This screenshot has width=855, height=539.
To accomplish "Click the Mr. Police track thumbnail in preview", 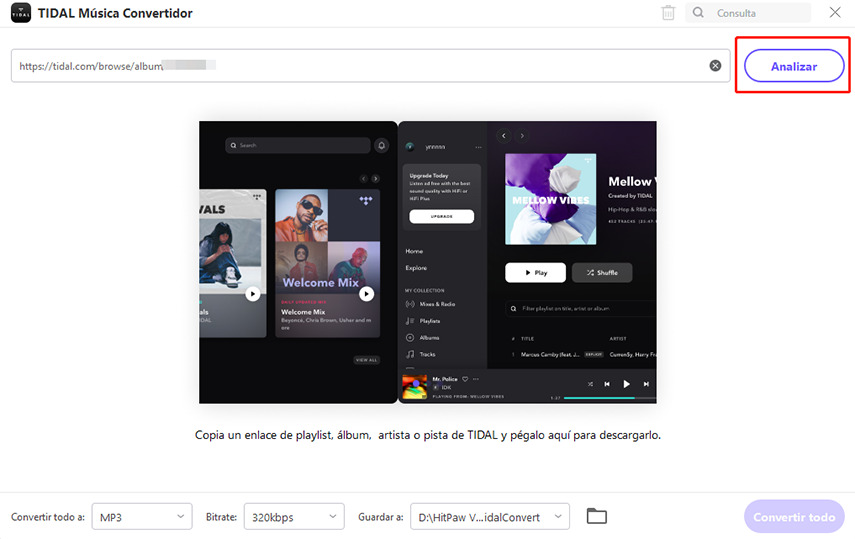I will [414, 387].
